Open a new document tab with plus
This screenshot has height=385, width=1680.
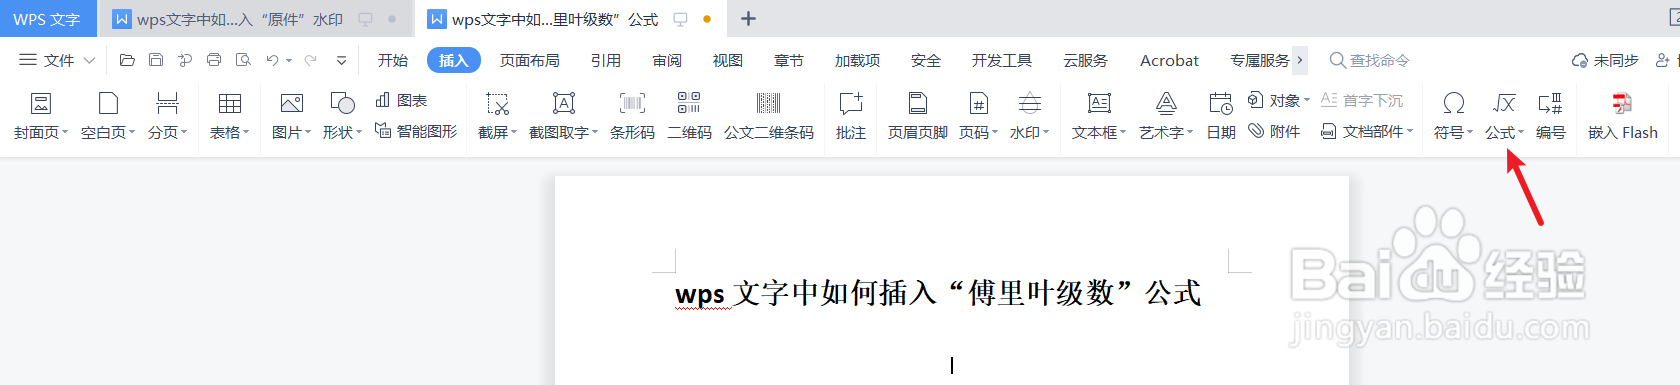click(748, 19)
